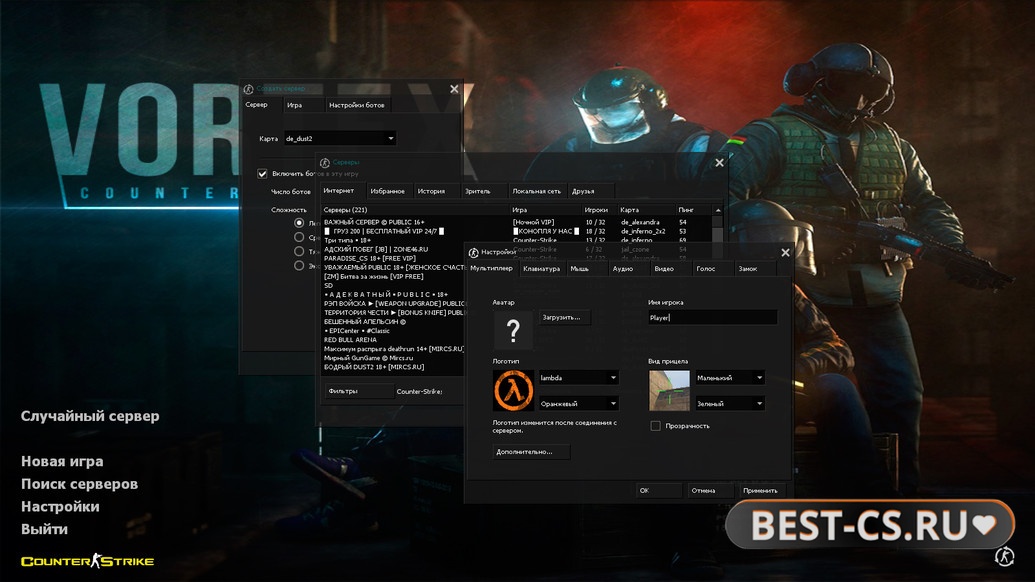Viewport: 1035px width, 582px height.
Task: Open the Маленький crosshair size dropdown
Action: tap(730, 377)
